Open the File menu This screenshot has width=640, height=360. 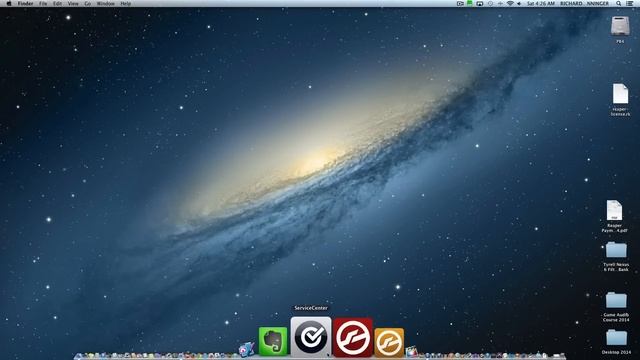(x=43, y=3)
